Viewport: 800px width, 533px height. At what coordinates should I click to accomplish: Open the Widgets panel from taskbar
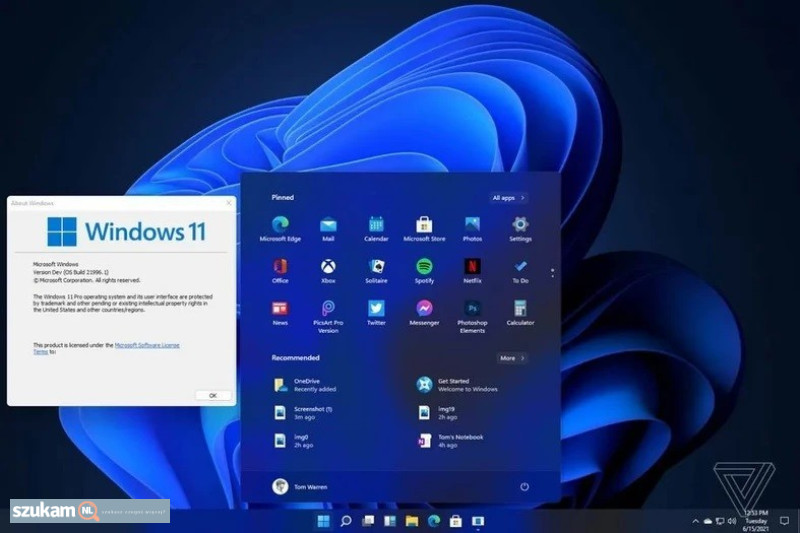point(390,521)
